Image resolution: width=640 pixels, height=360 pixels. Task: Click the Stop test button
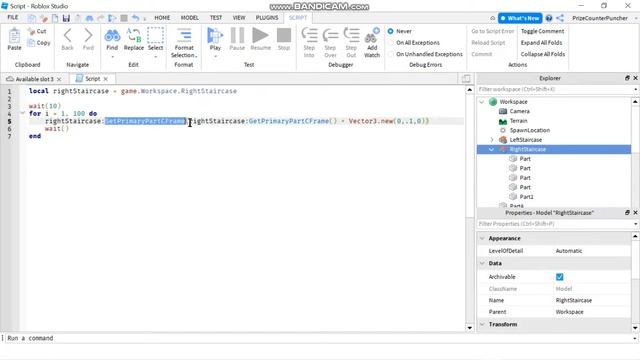[284, 36]
